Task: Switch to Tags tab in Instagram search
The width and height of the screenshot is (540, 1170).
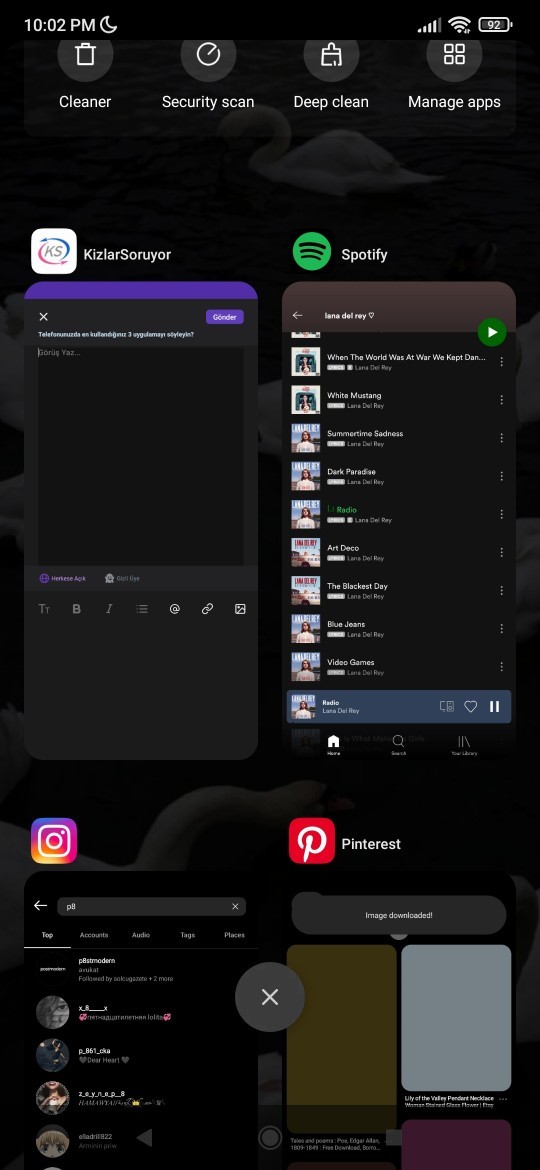Action: 188,935
